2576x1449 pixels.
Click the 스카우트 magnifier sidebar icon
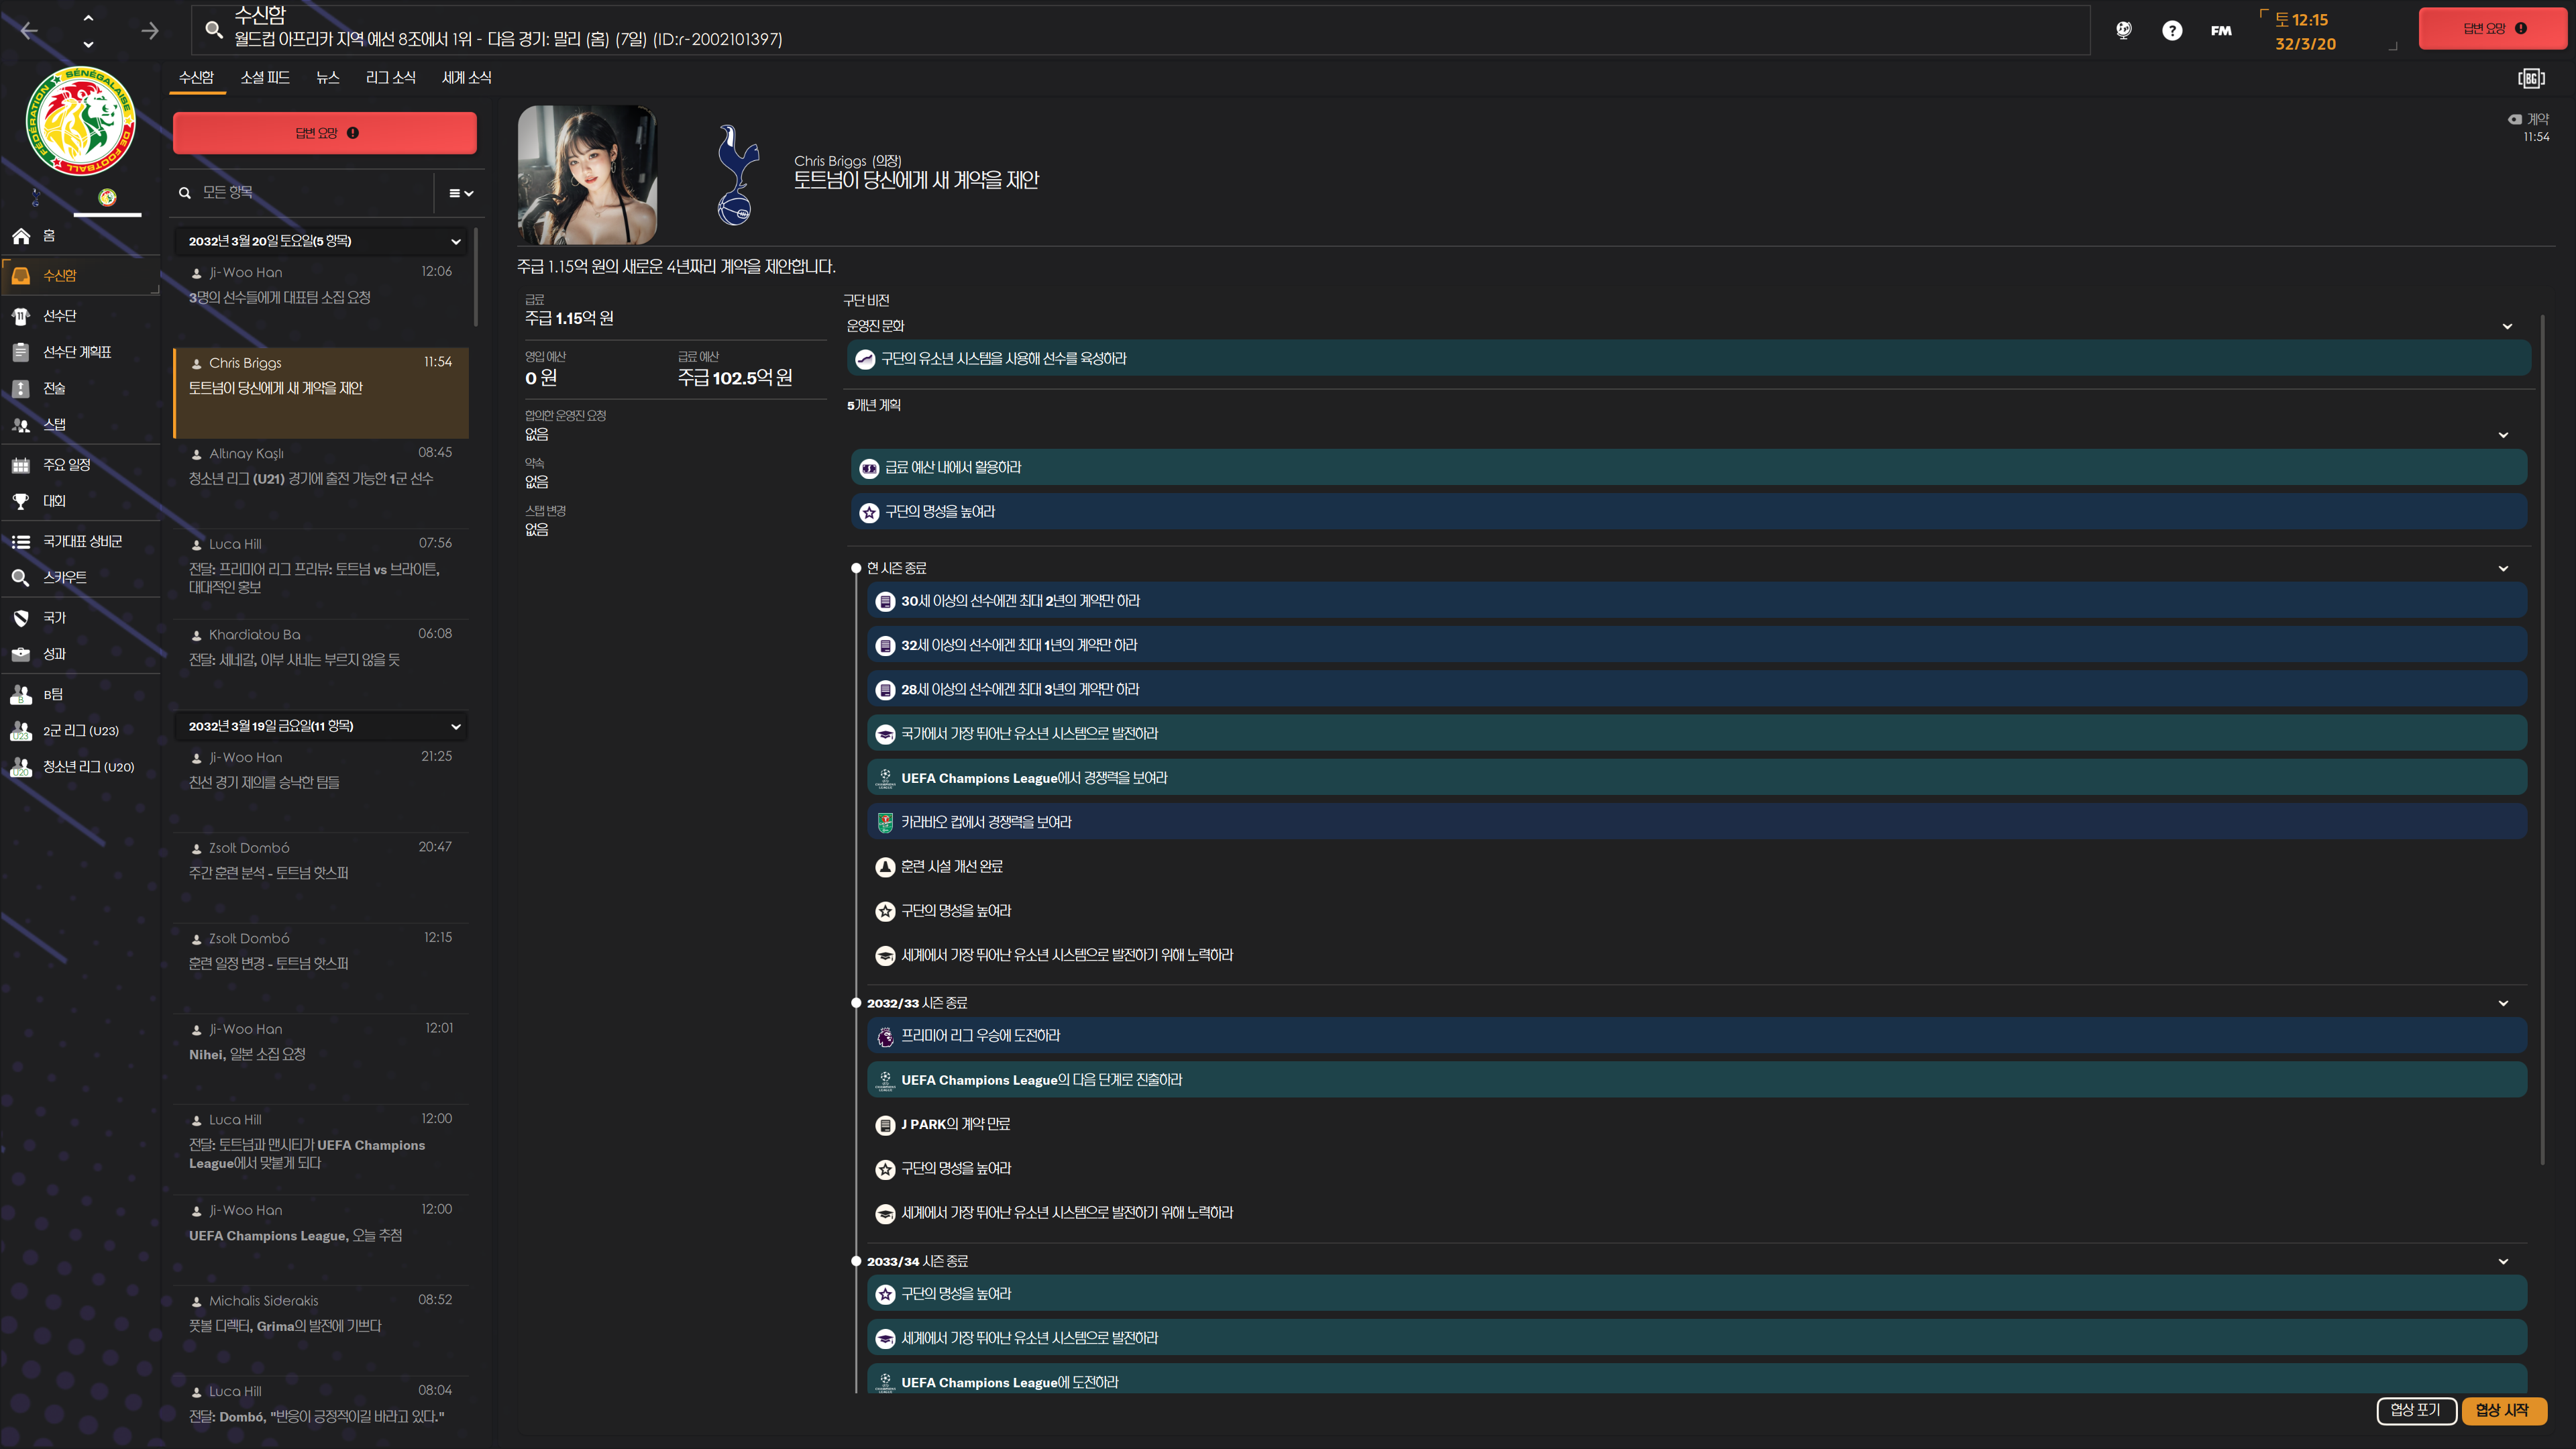[x=21, y=577]
